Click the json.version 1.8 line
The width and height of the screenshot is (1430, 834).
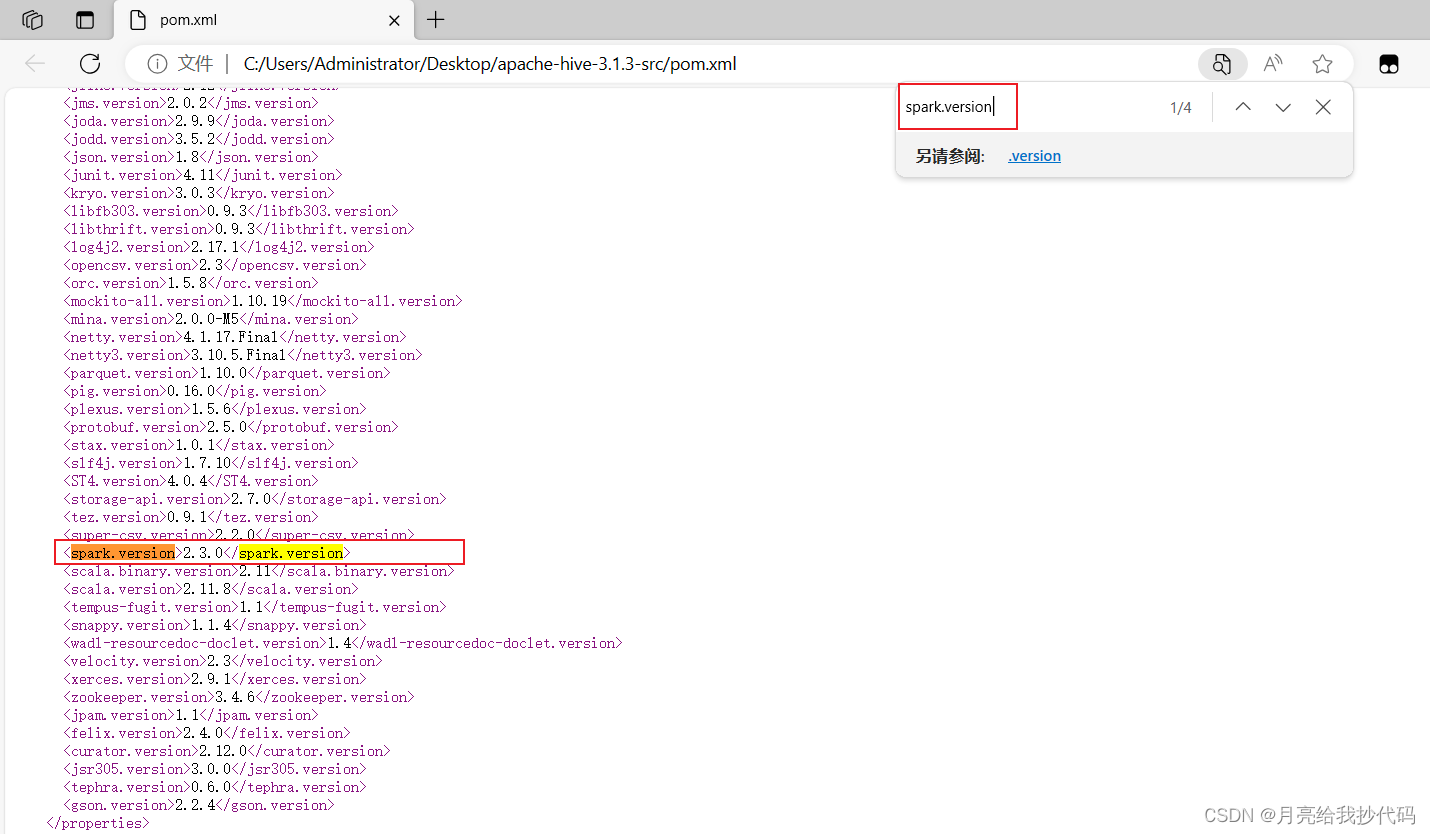tap(191, 157)
